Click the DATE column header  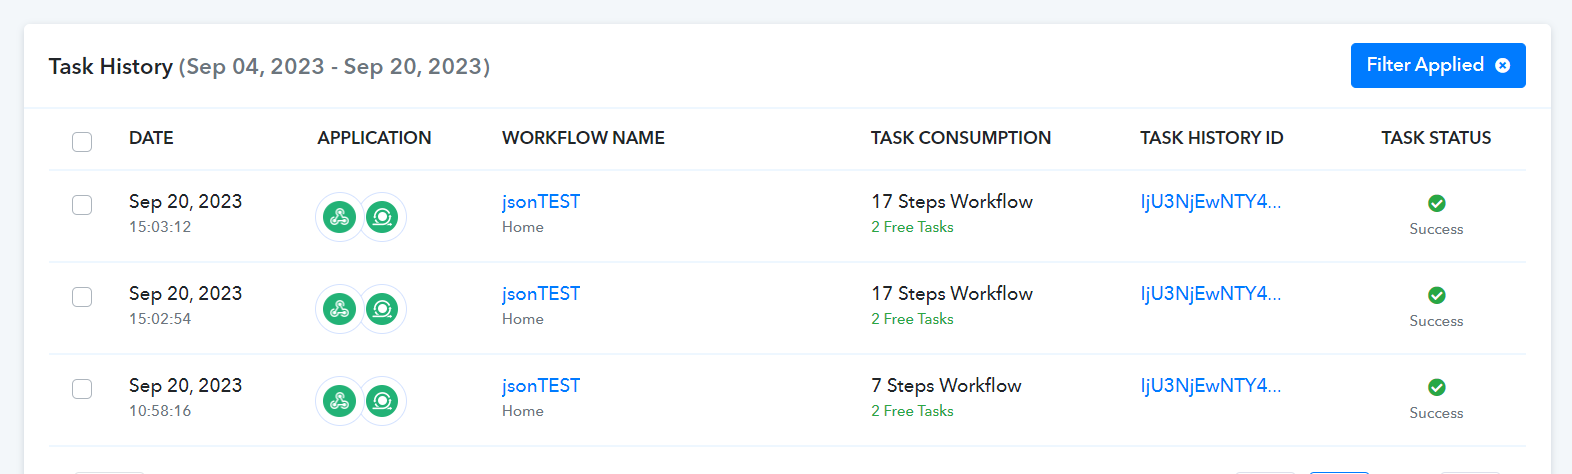click(x=151, y=138)
